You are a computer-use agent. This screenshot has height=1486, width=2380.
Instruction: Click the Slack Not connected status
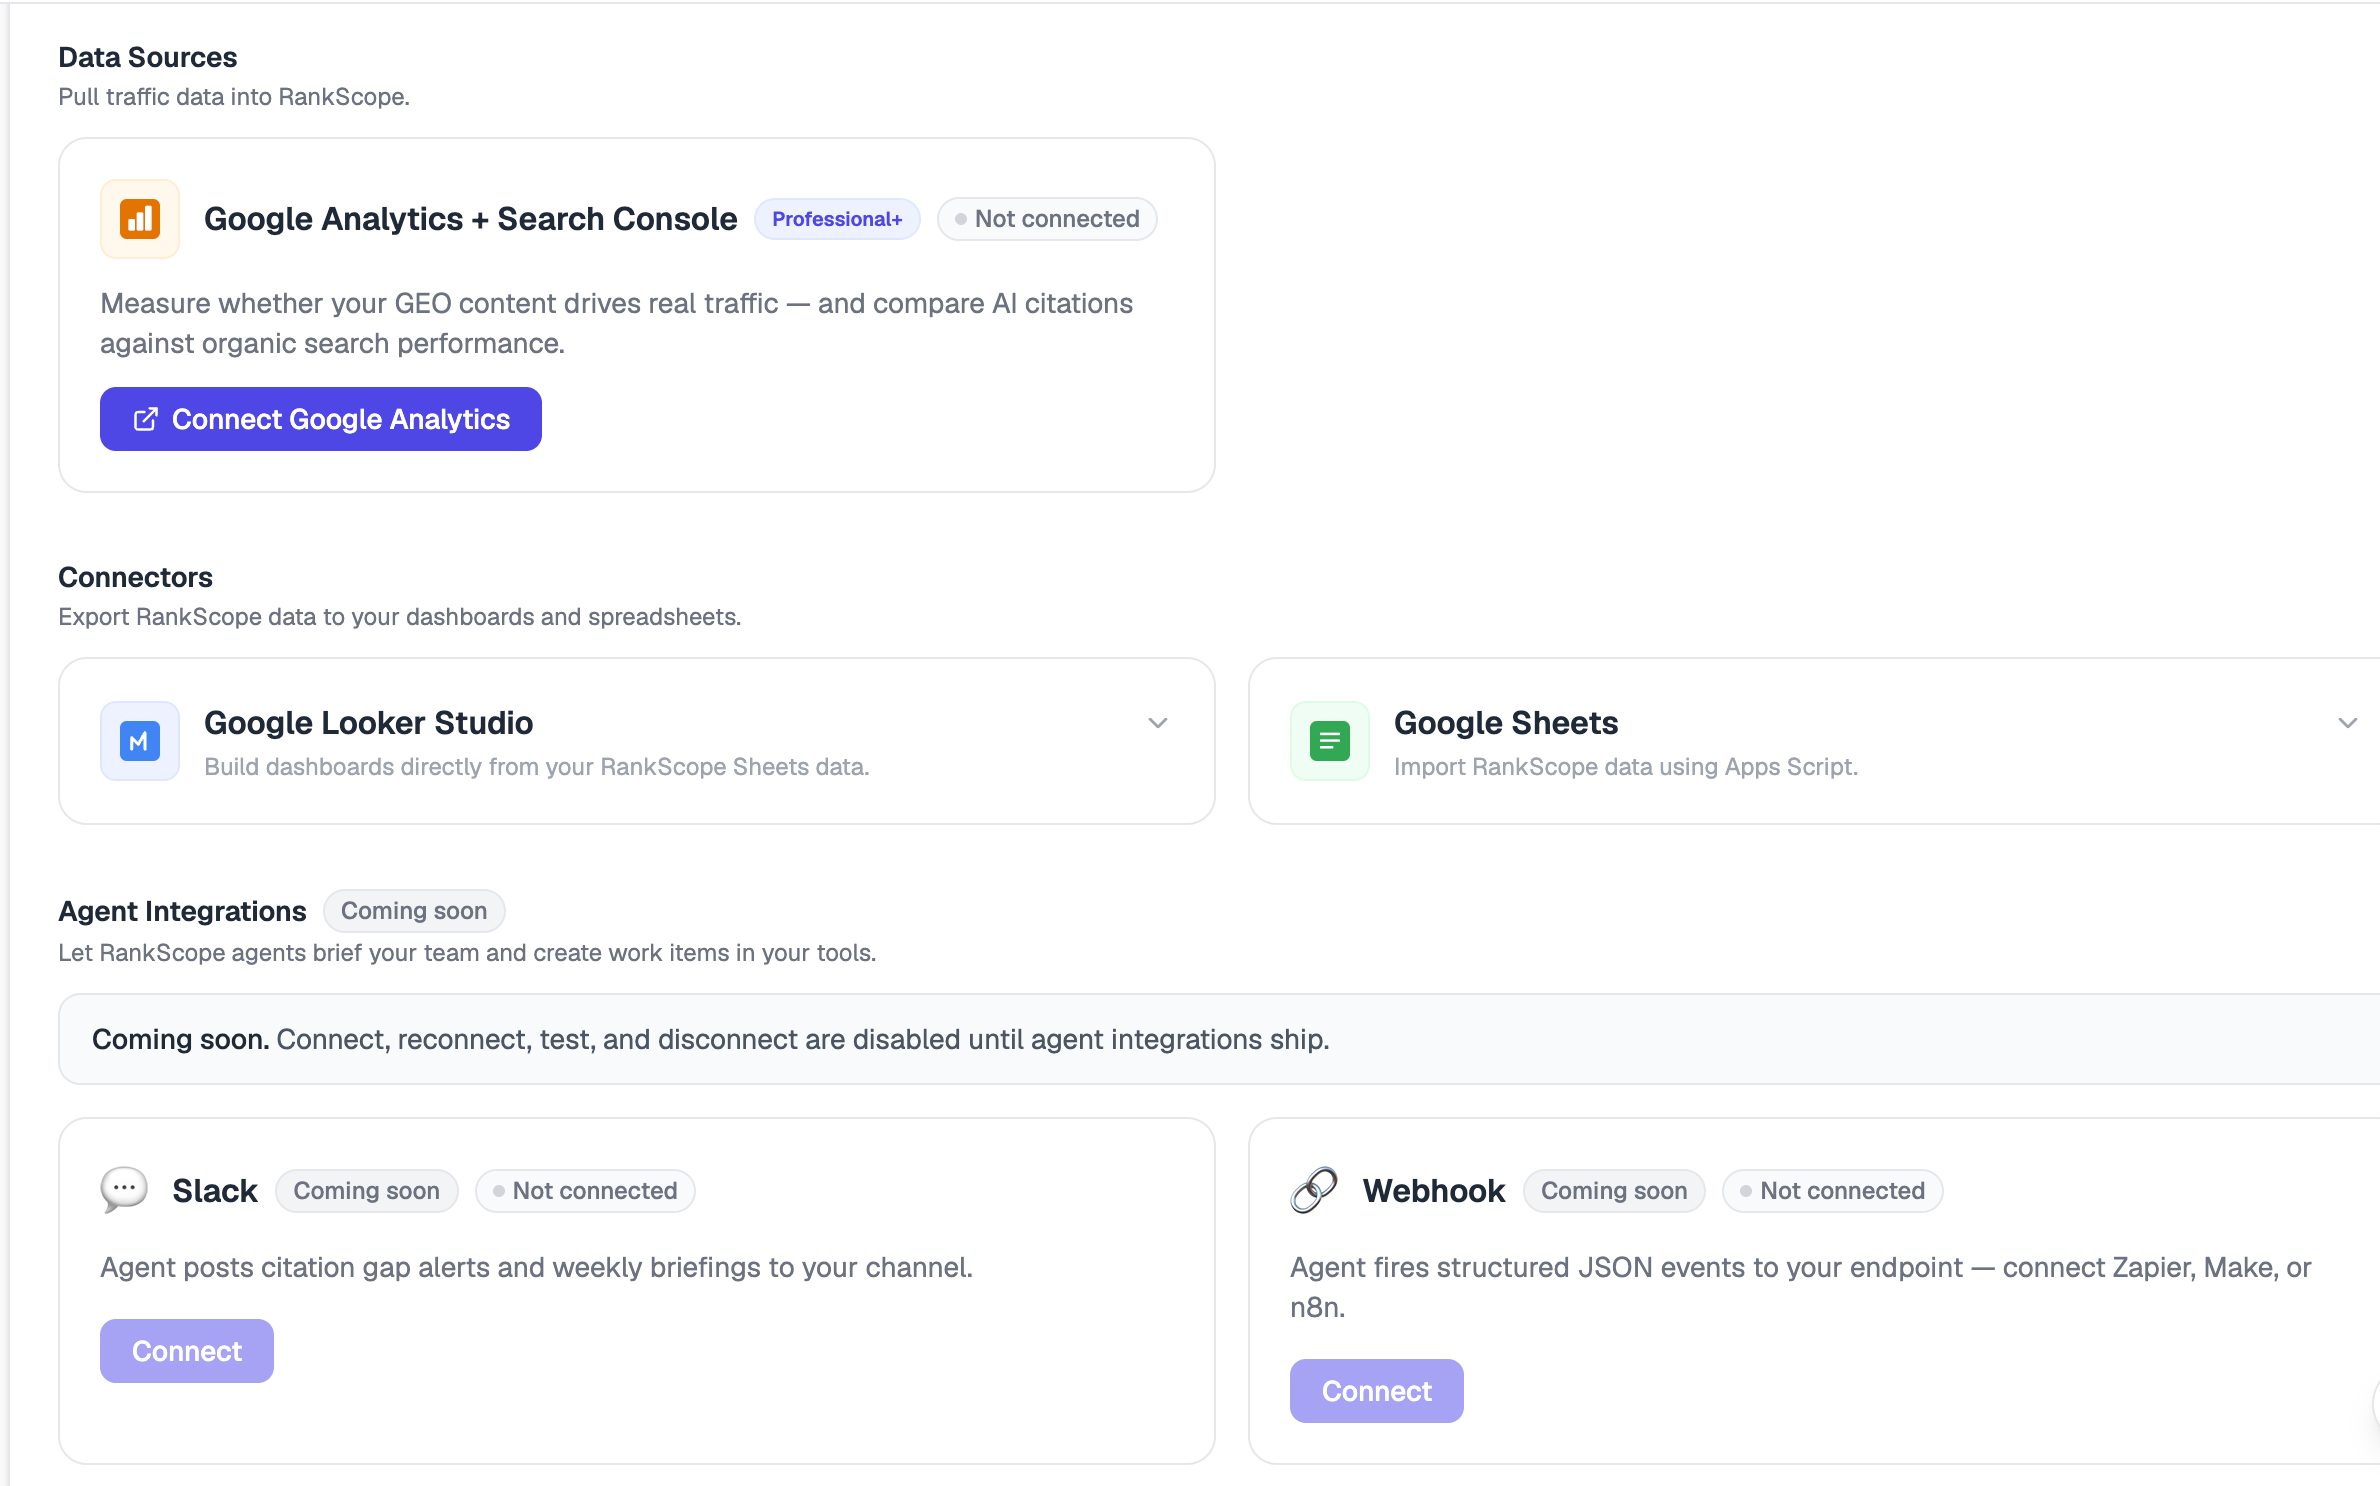(x=585, y=1191)
